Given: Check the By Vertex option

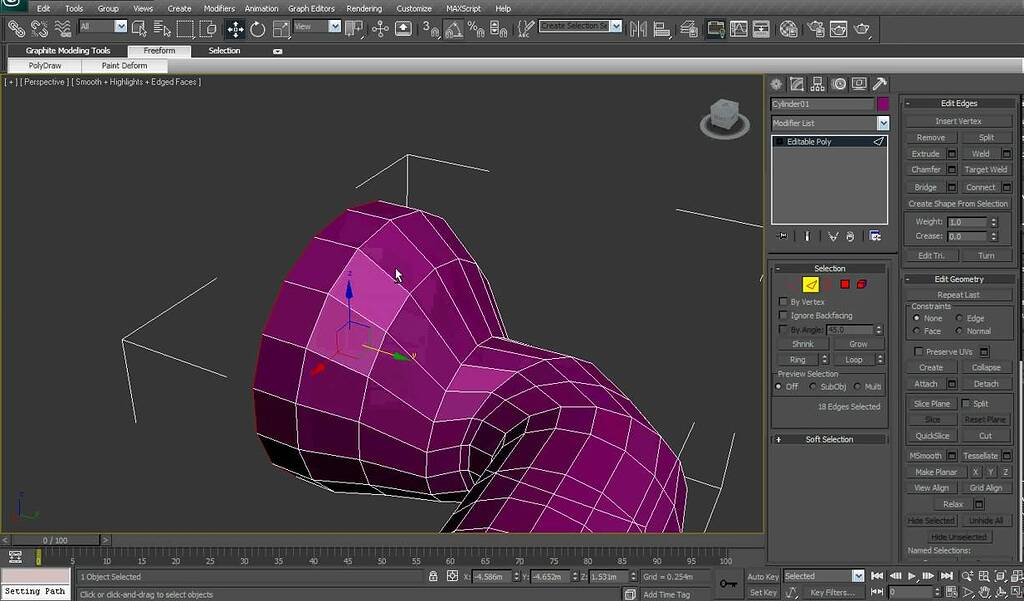Looking at the screenshot, I should 783,302.
